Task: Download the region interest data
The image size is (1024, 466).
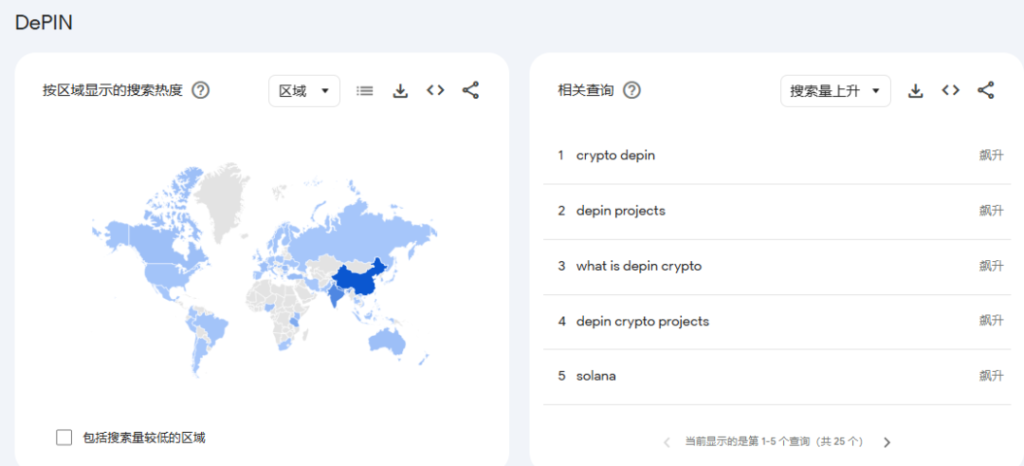Action: tap(400, 91)
